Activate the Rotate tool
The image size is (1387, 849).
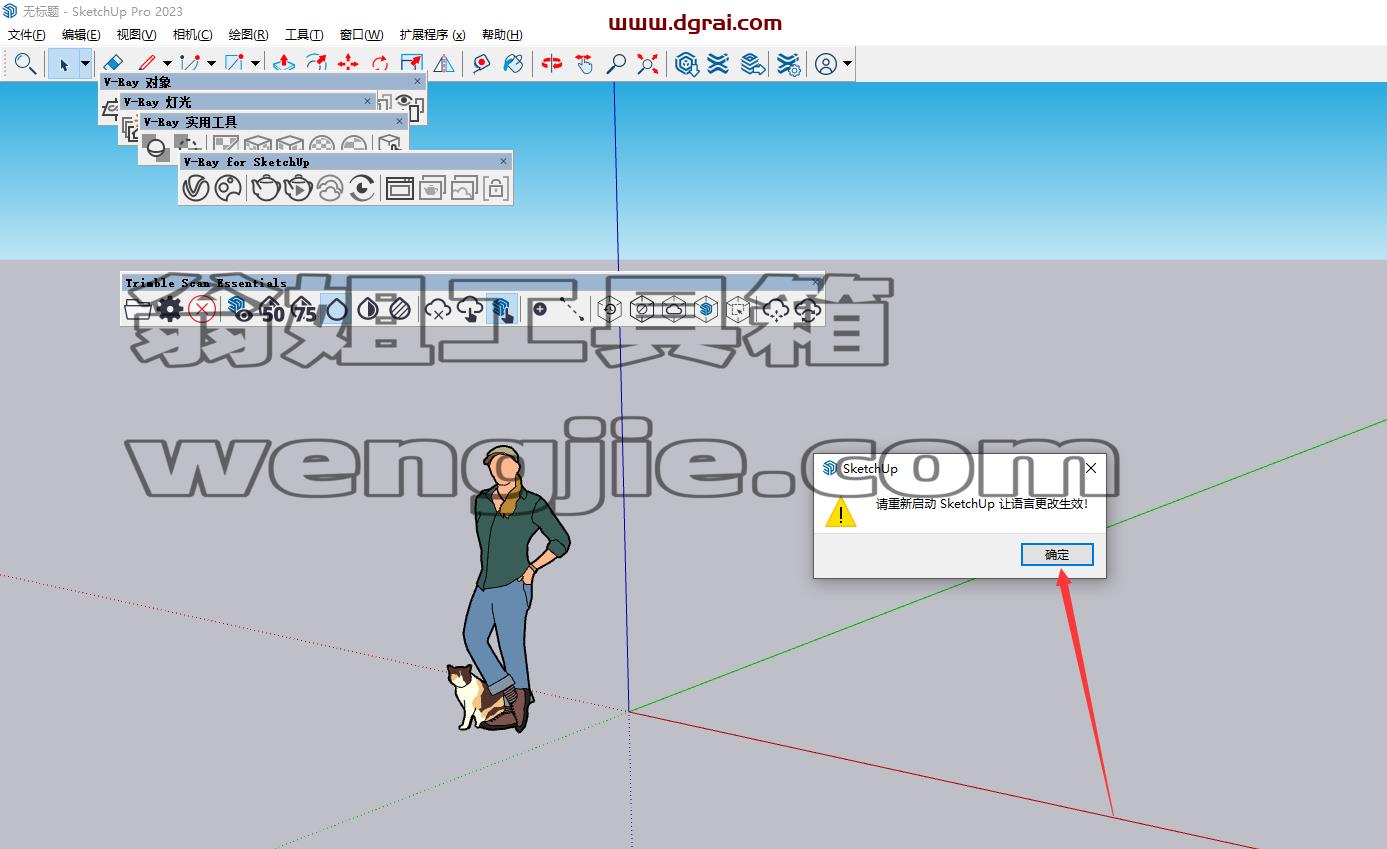380,63
